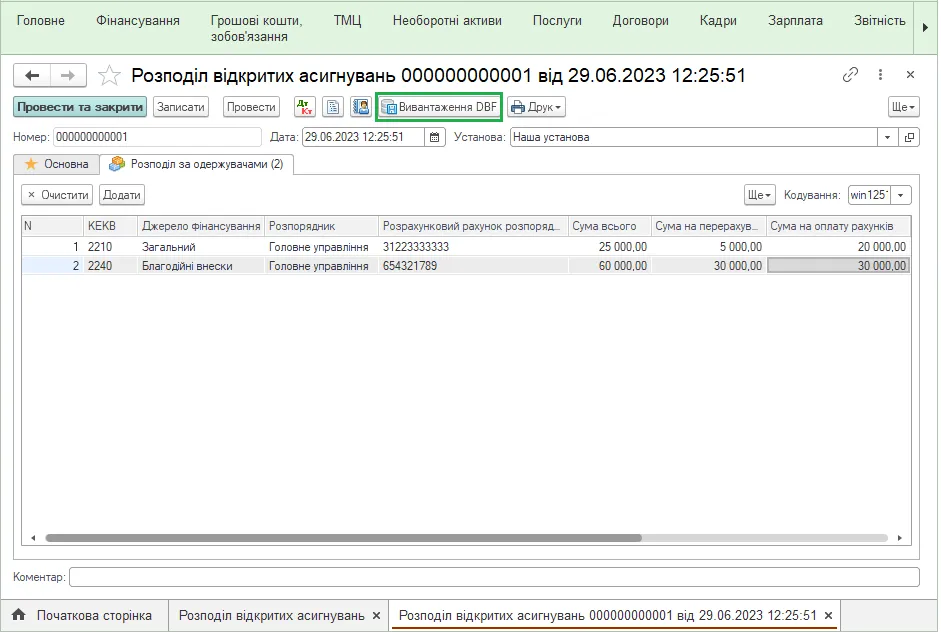Click the Розпорядник column header
Screen dimensions: 941x632
coord(321,226)
